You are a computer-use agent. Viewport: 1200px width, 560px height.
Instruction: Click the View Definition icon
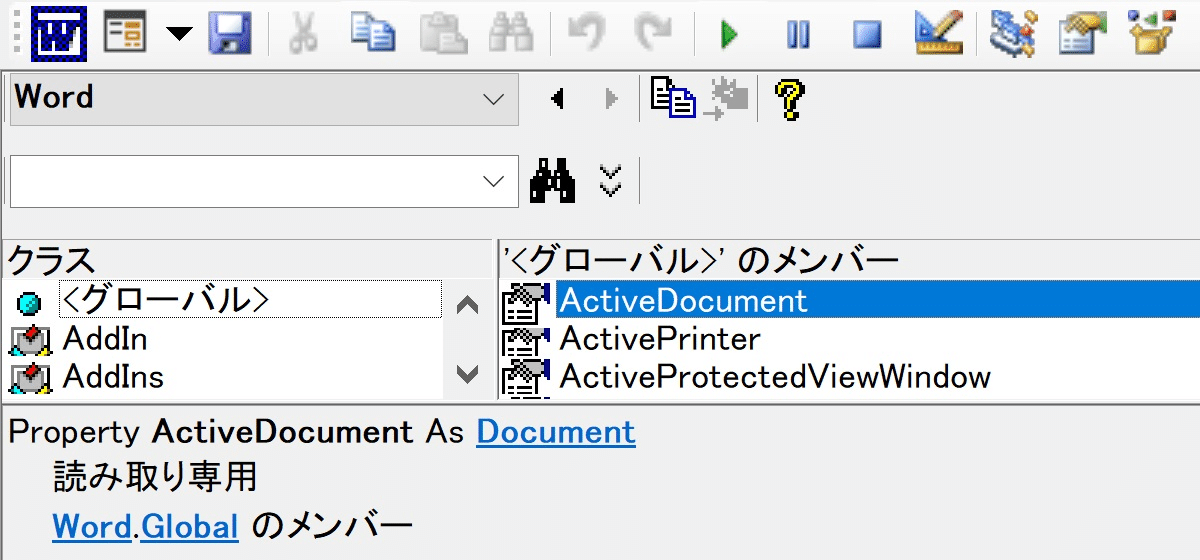(x=729, y=97)
